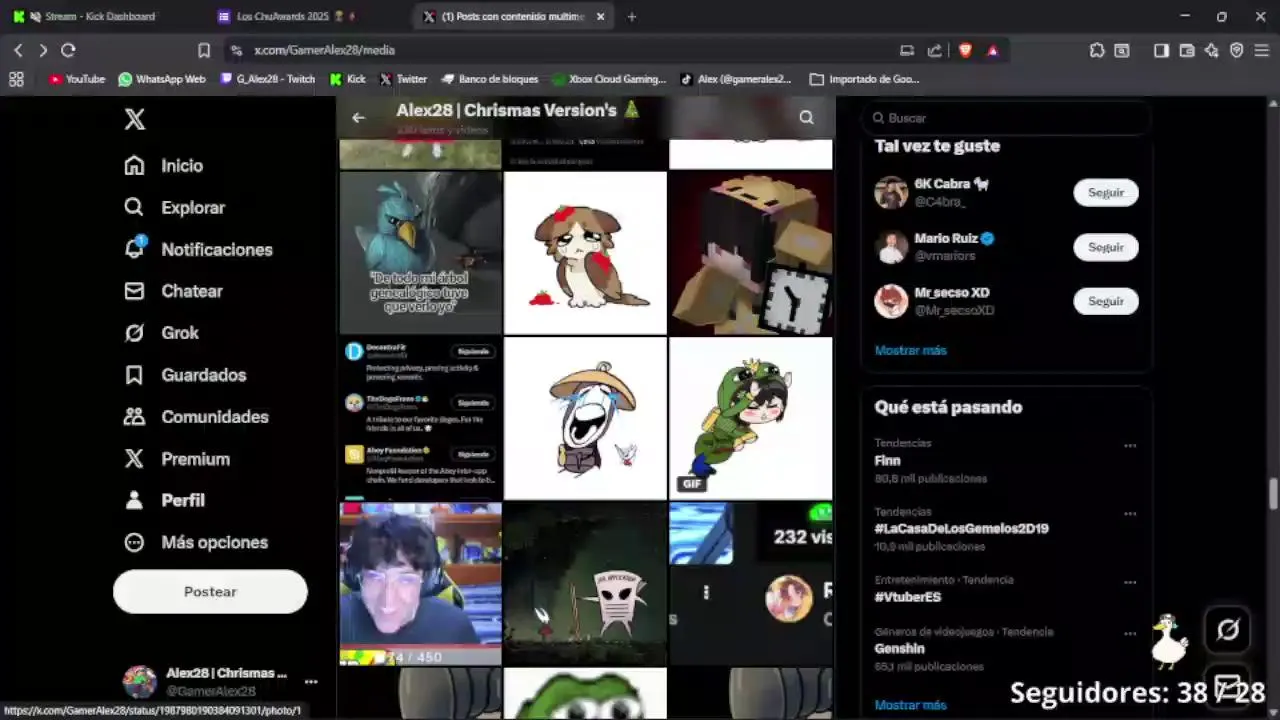This screenshot has height=720, width=1280.
Task: Click bookmark icon in address bar
Action: (x=204, y=50)
